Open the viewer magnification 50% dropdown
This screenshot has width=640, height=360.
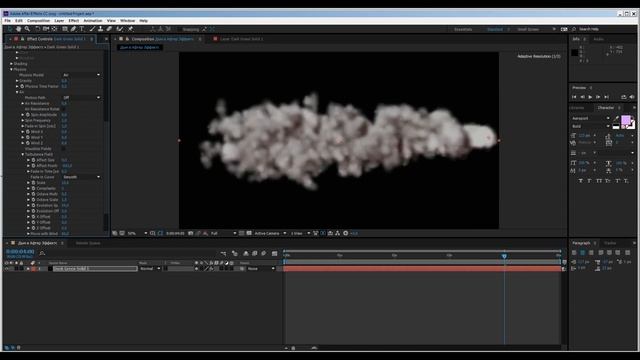pos(137,233)
